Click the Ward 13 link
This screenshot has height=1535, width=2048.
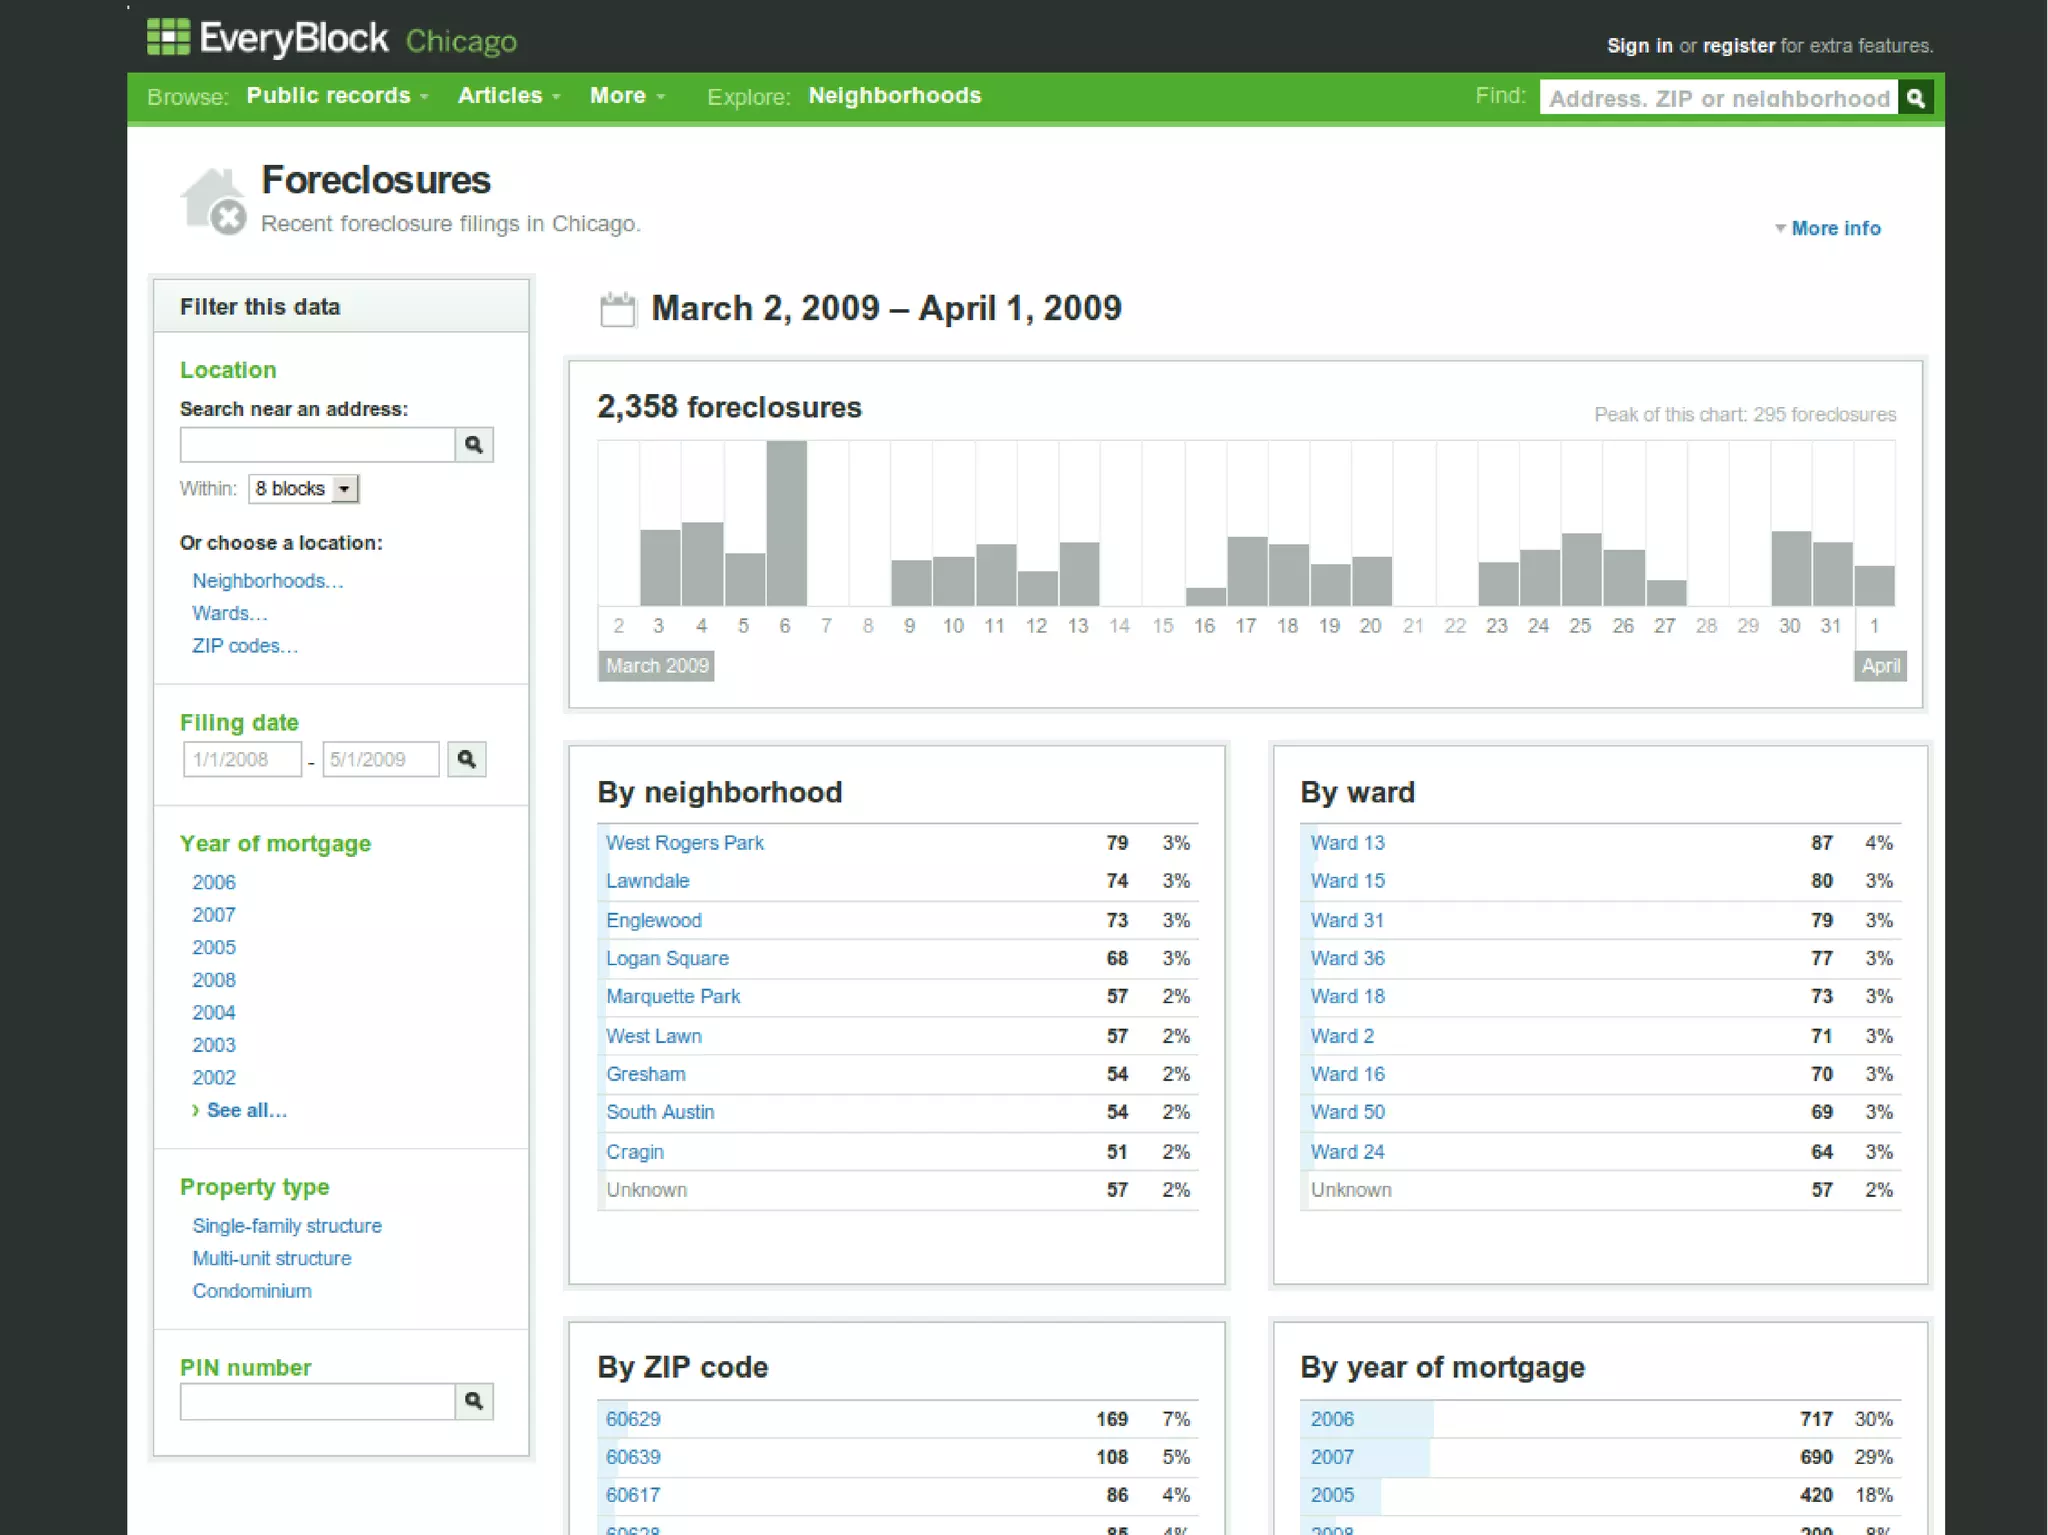click(1347, 843)
